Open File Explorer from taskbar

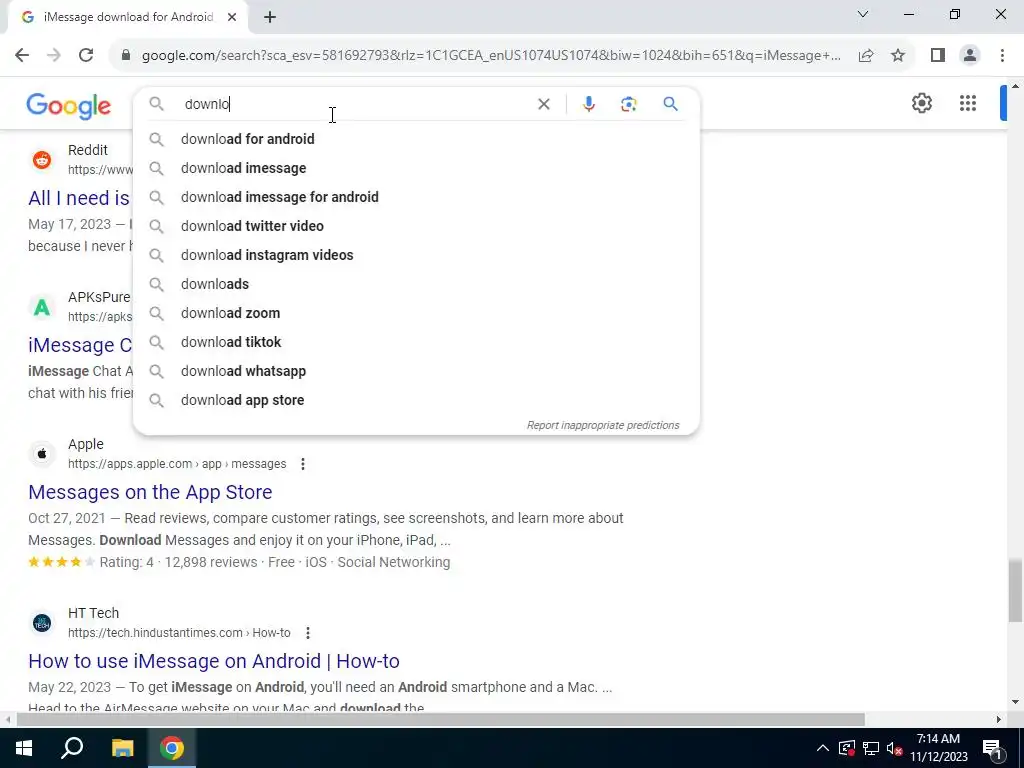tap(122, 748)
